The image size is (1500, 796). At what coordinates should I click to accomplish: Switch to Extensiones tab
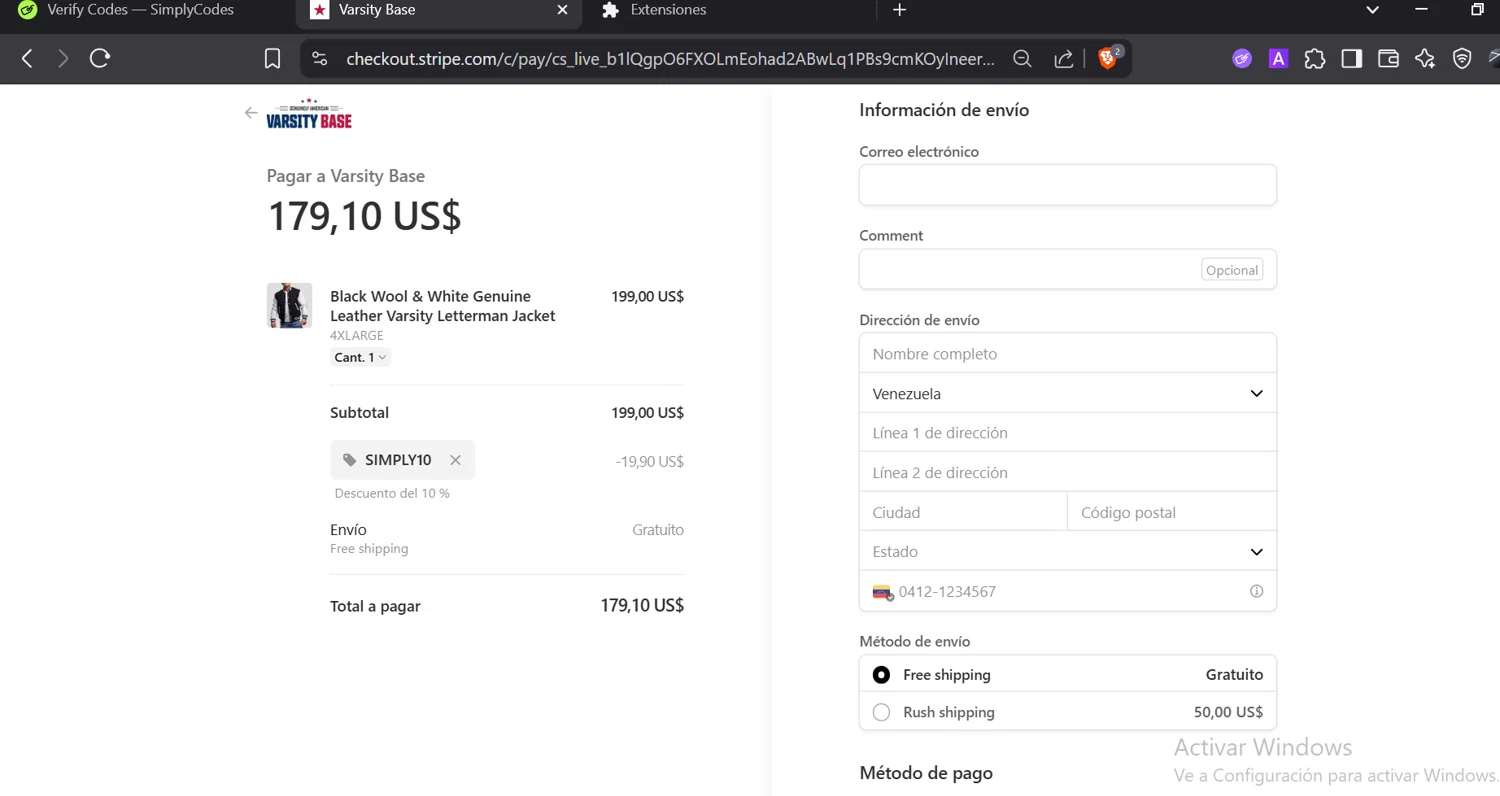[x=668, y=10]
